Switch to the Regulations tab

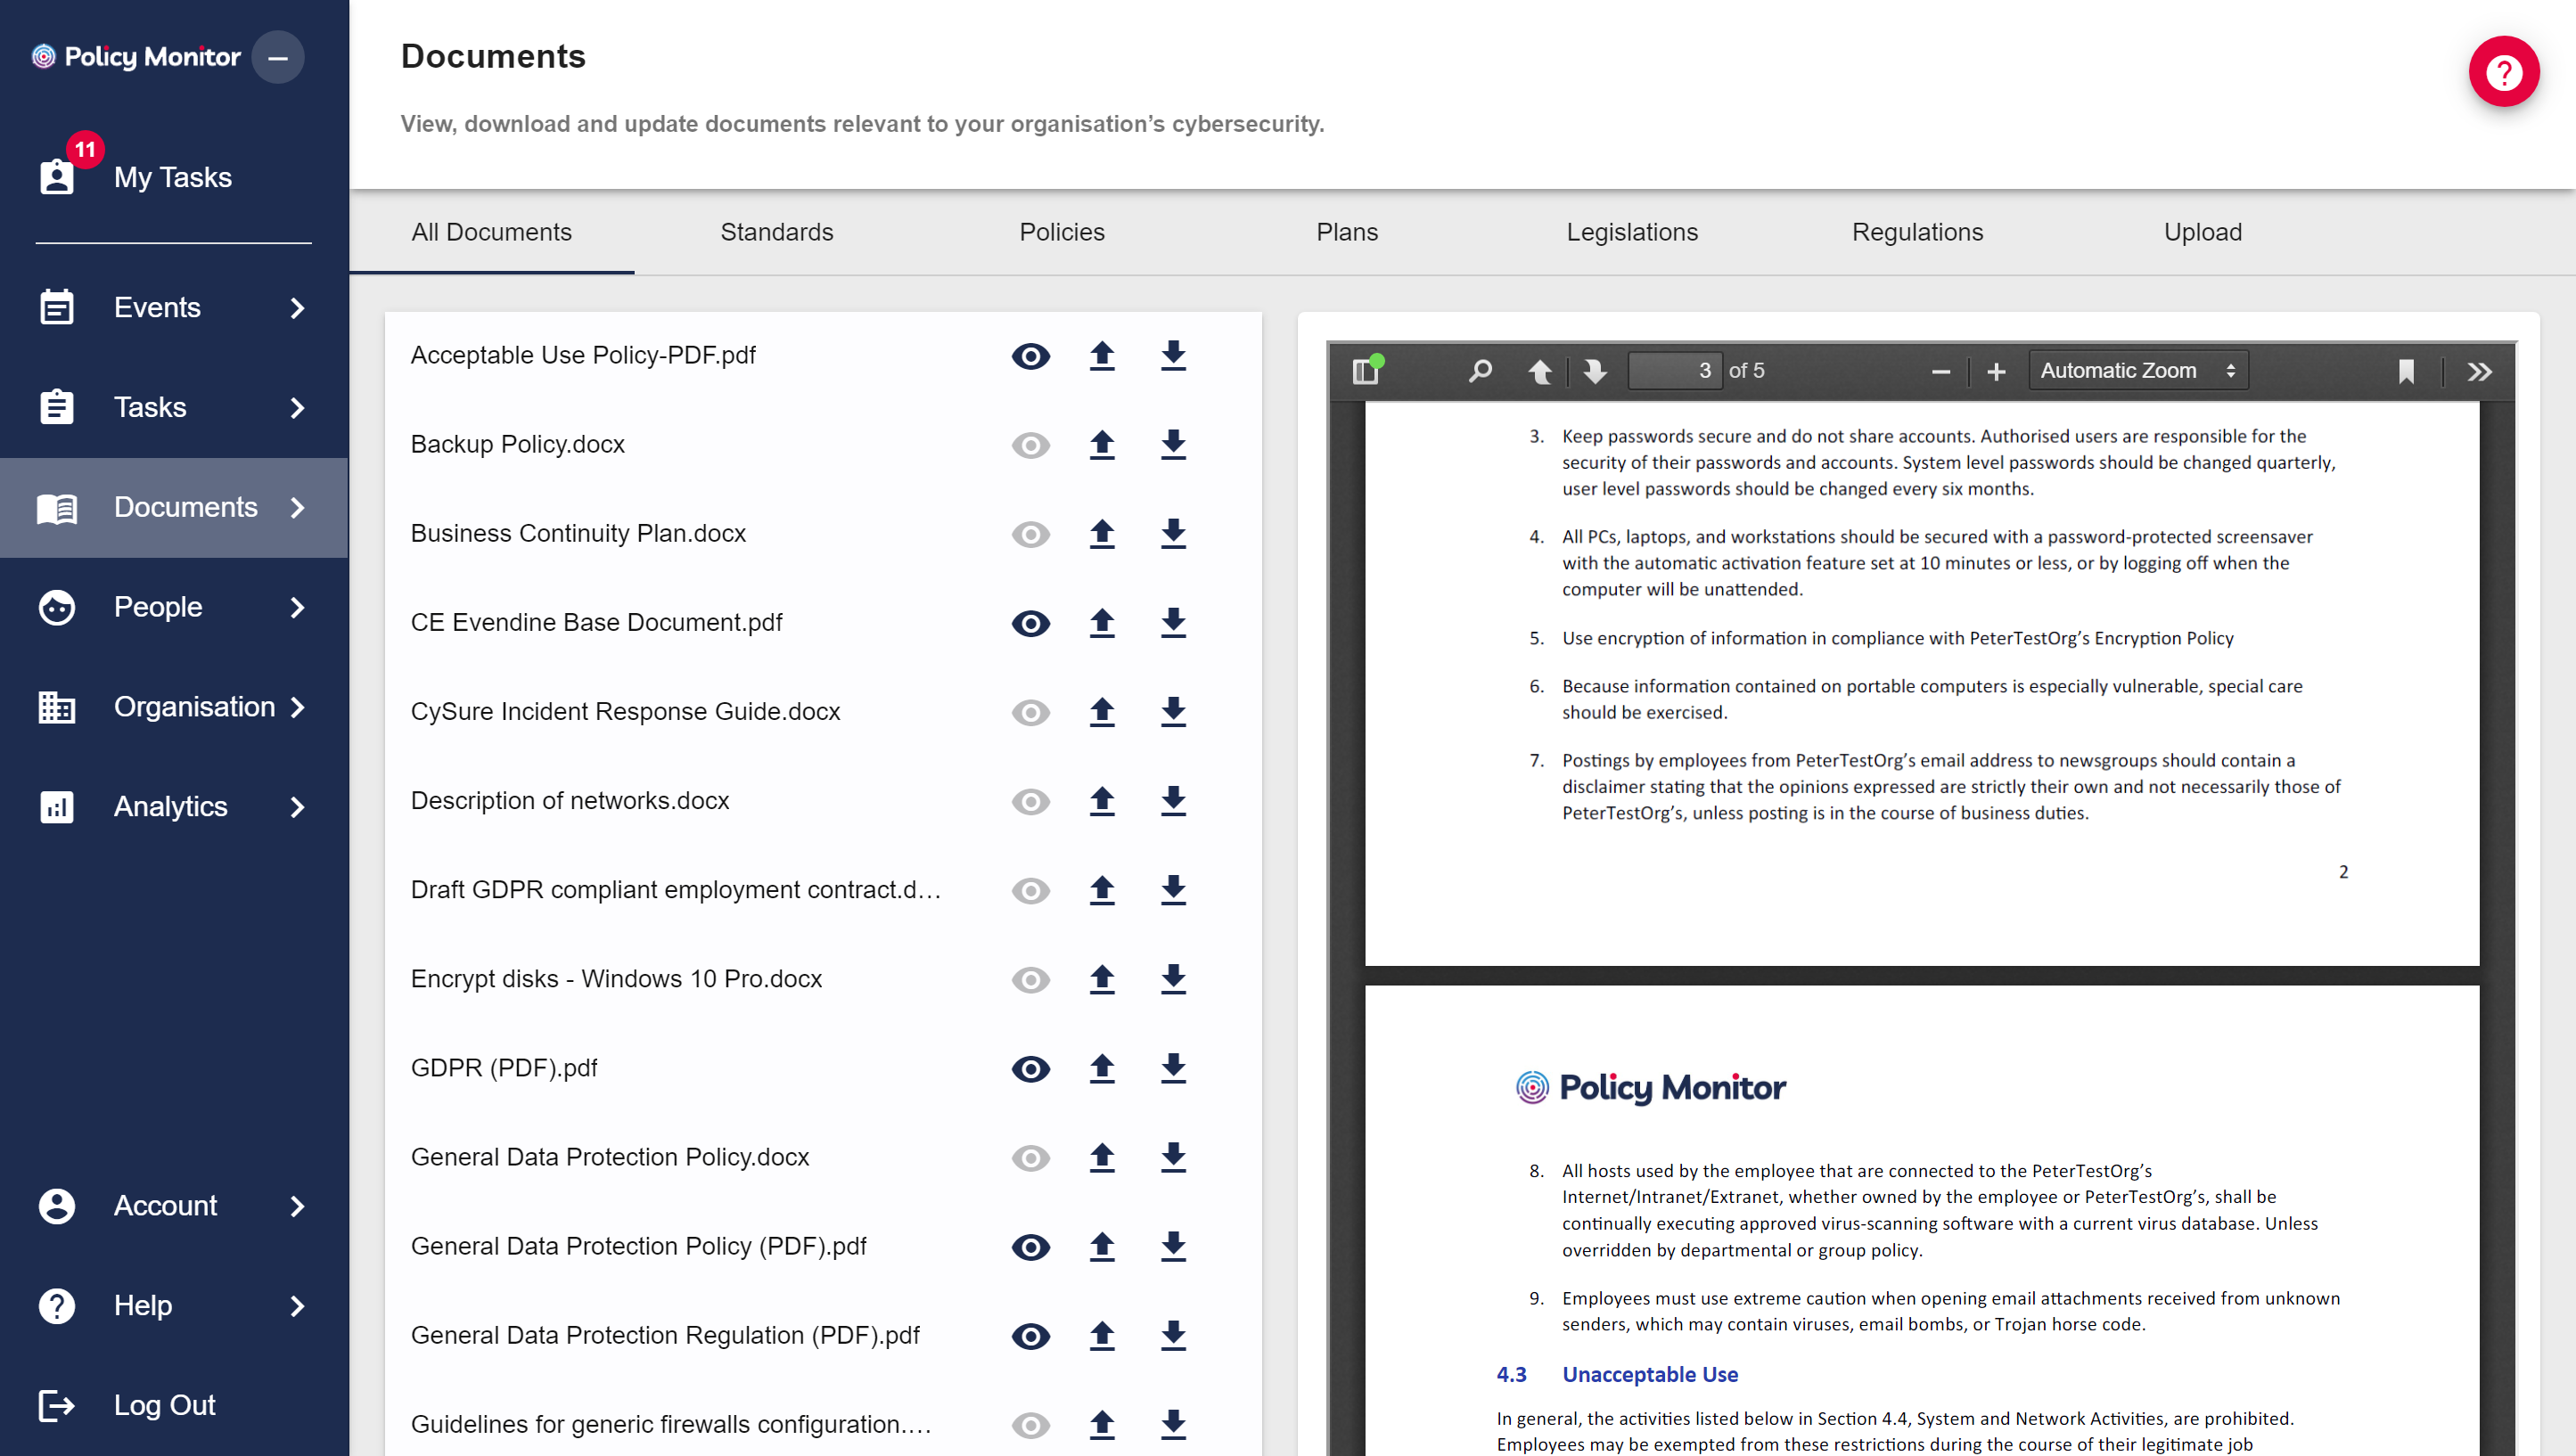pyautogui.click(x=1917, y=232)
